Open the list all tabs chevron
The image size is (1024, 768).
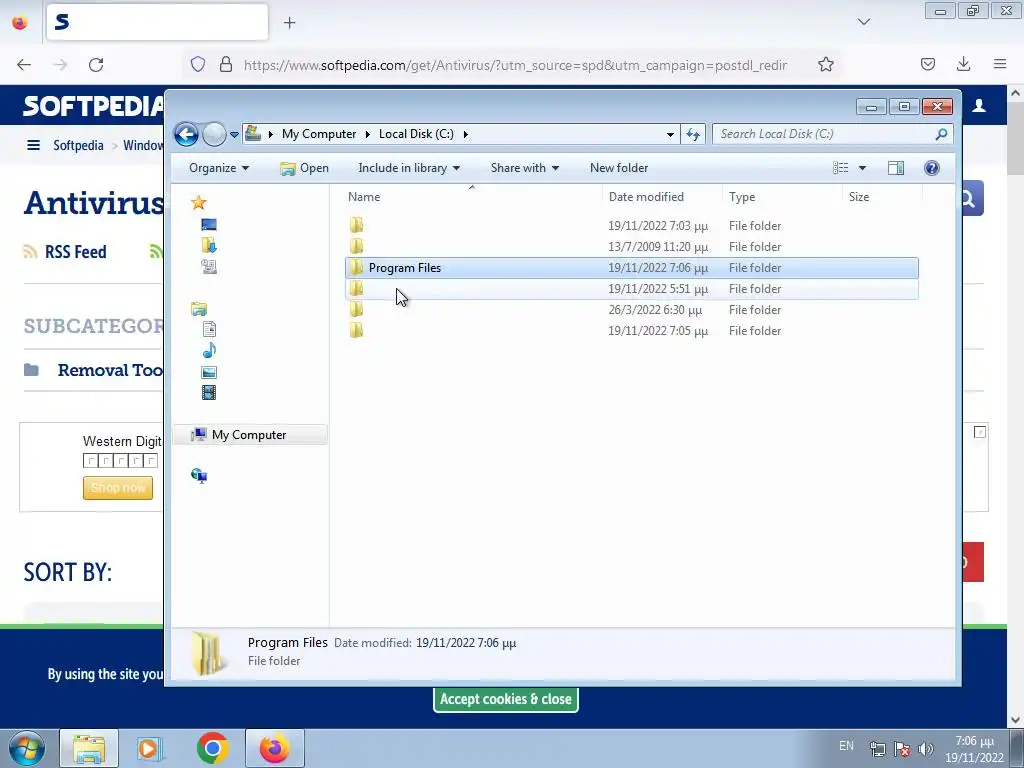[x=863, y=22]
